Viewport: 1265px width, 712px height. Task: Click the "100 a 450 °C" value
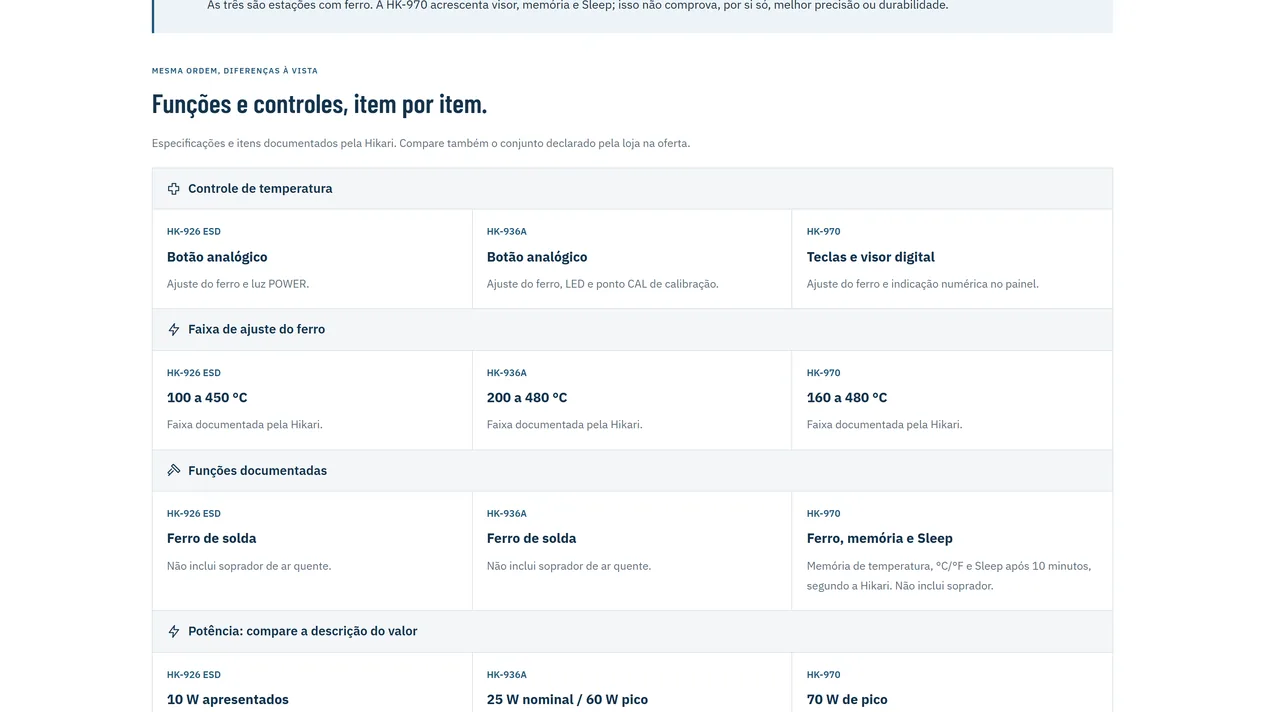(x=207, y=398)
